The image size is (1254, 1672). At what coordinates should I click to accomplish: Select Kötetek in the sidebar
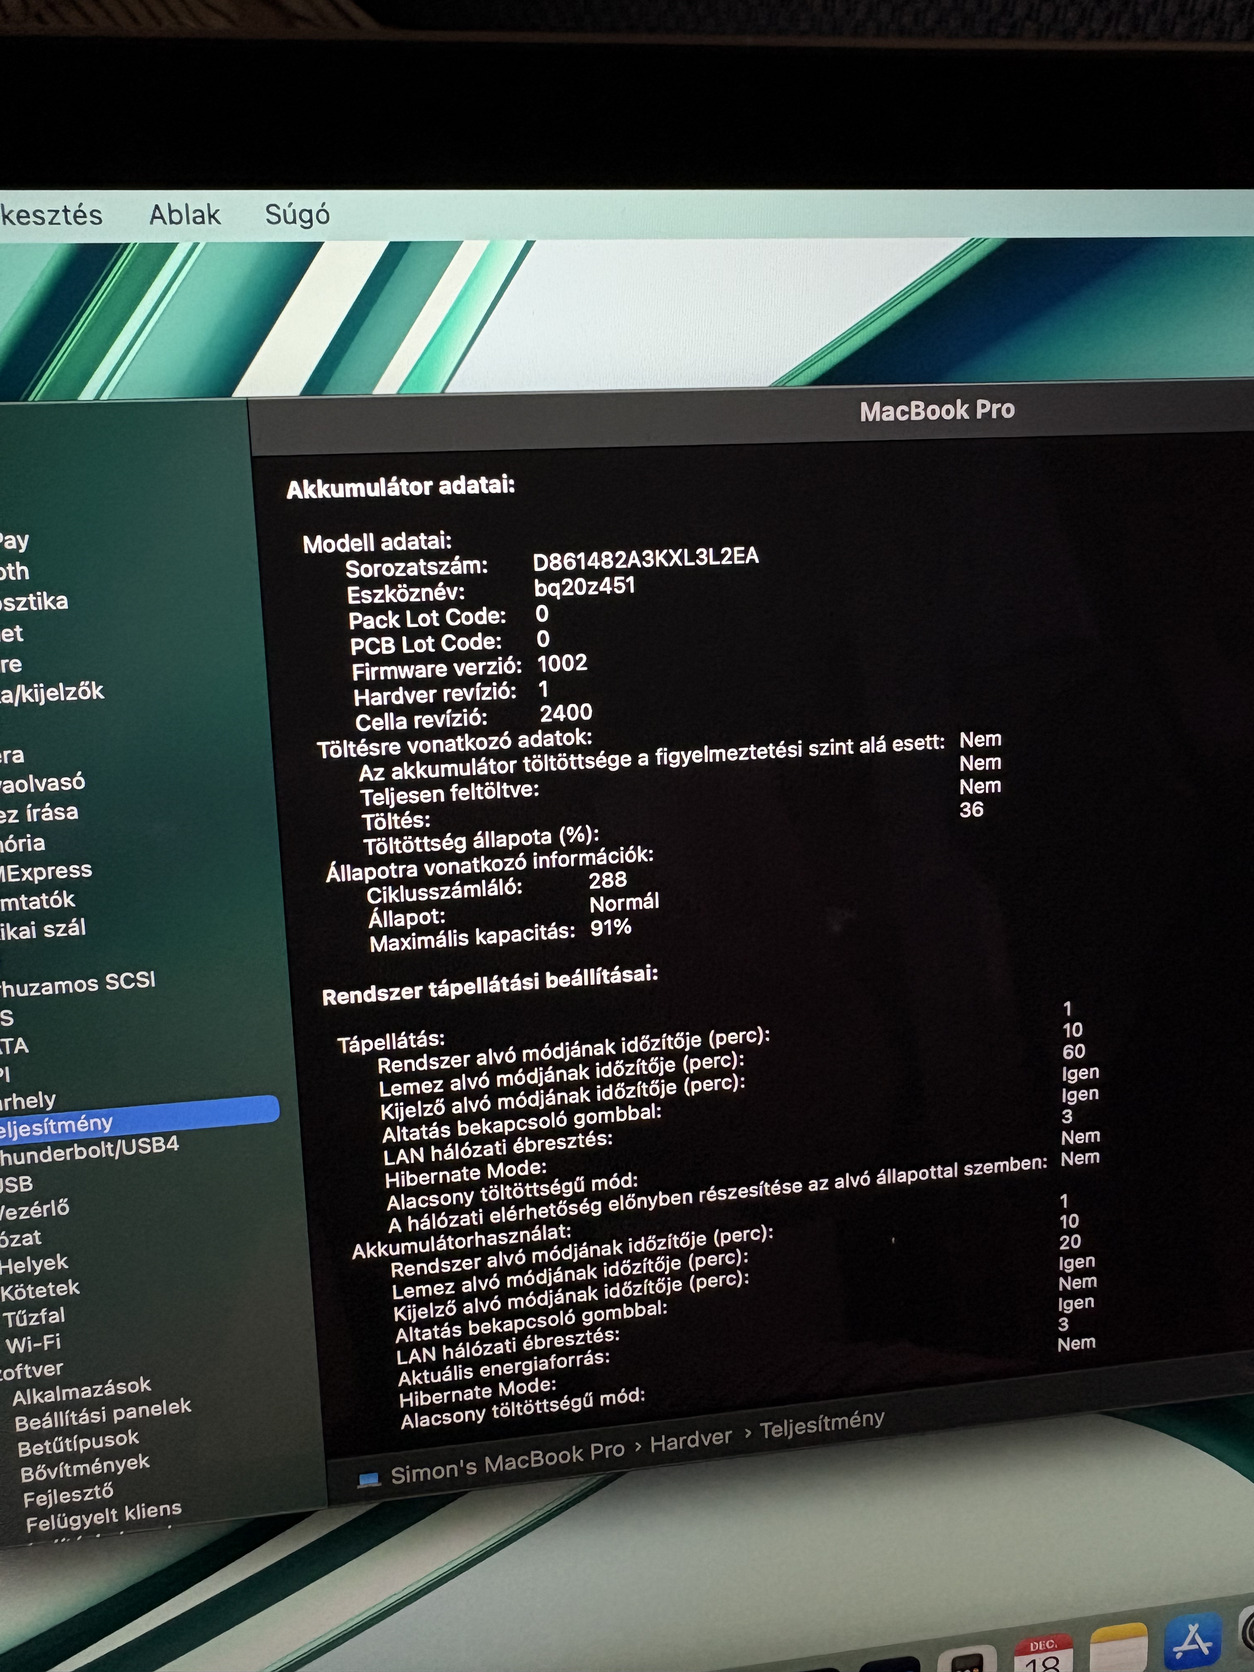40,1290
